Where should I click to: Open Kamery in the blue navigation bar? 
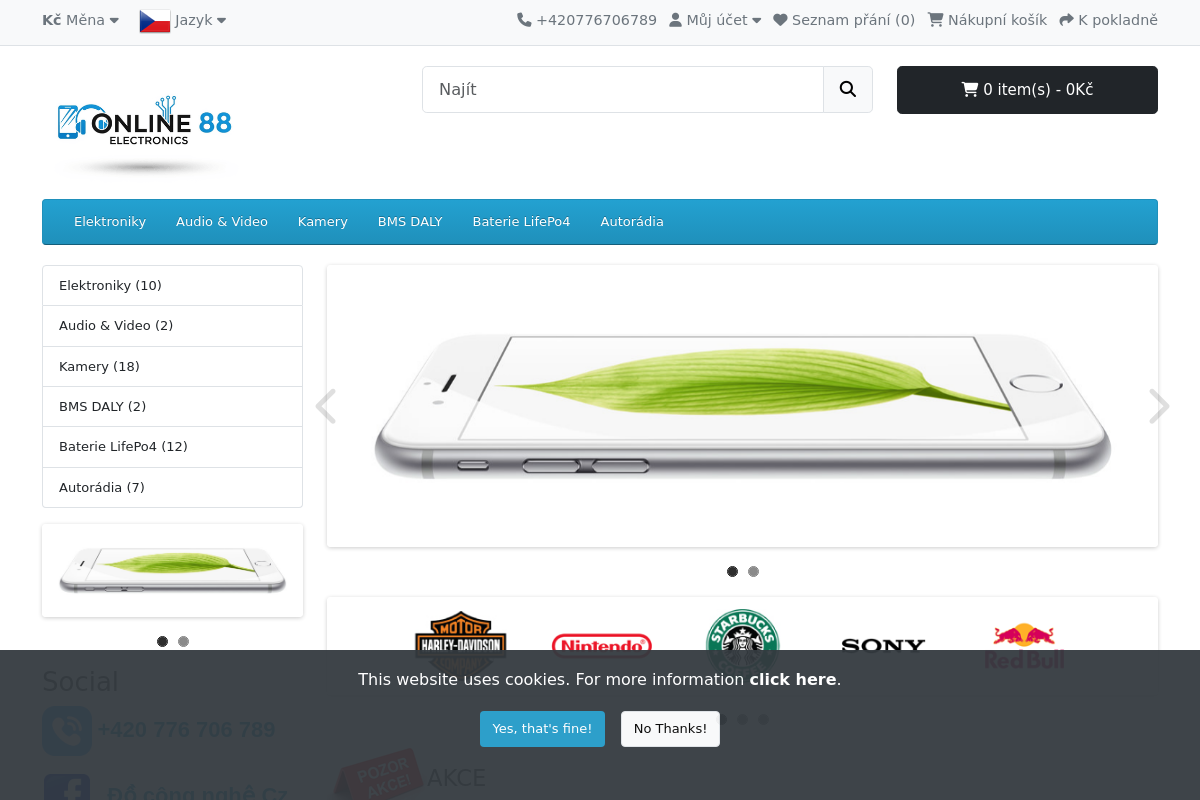pos(322,222)
